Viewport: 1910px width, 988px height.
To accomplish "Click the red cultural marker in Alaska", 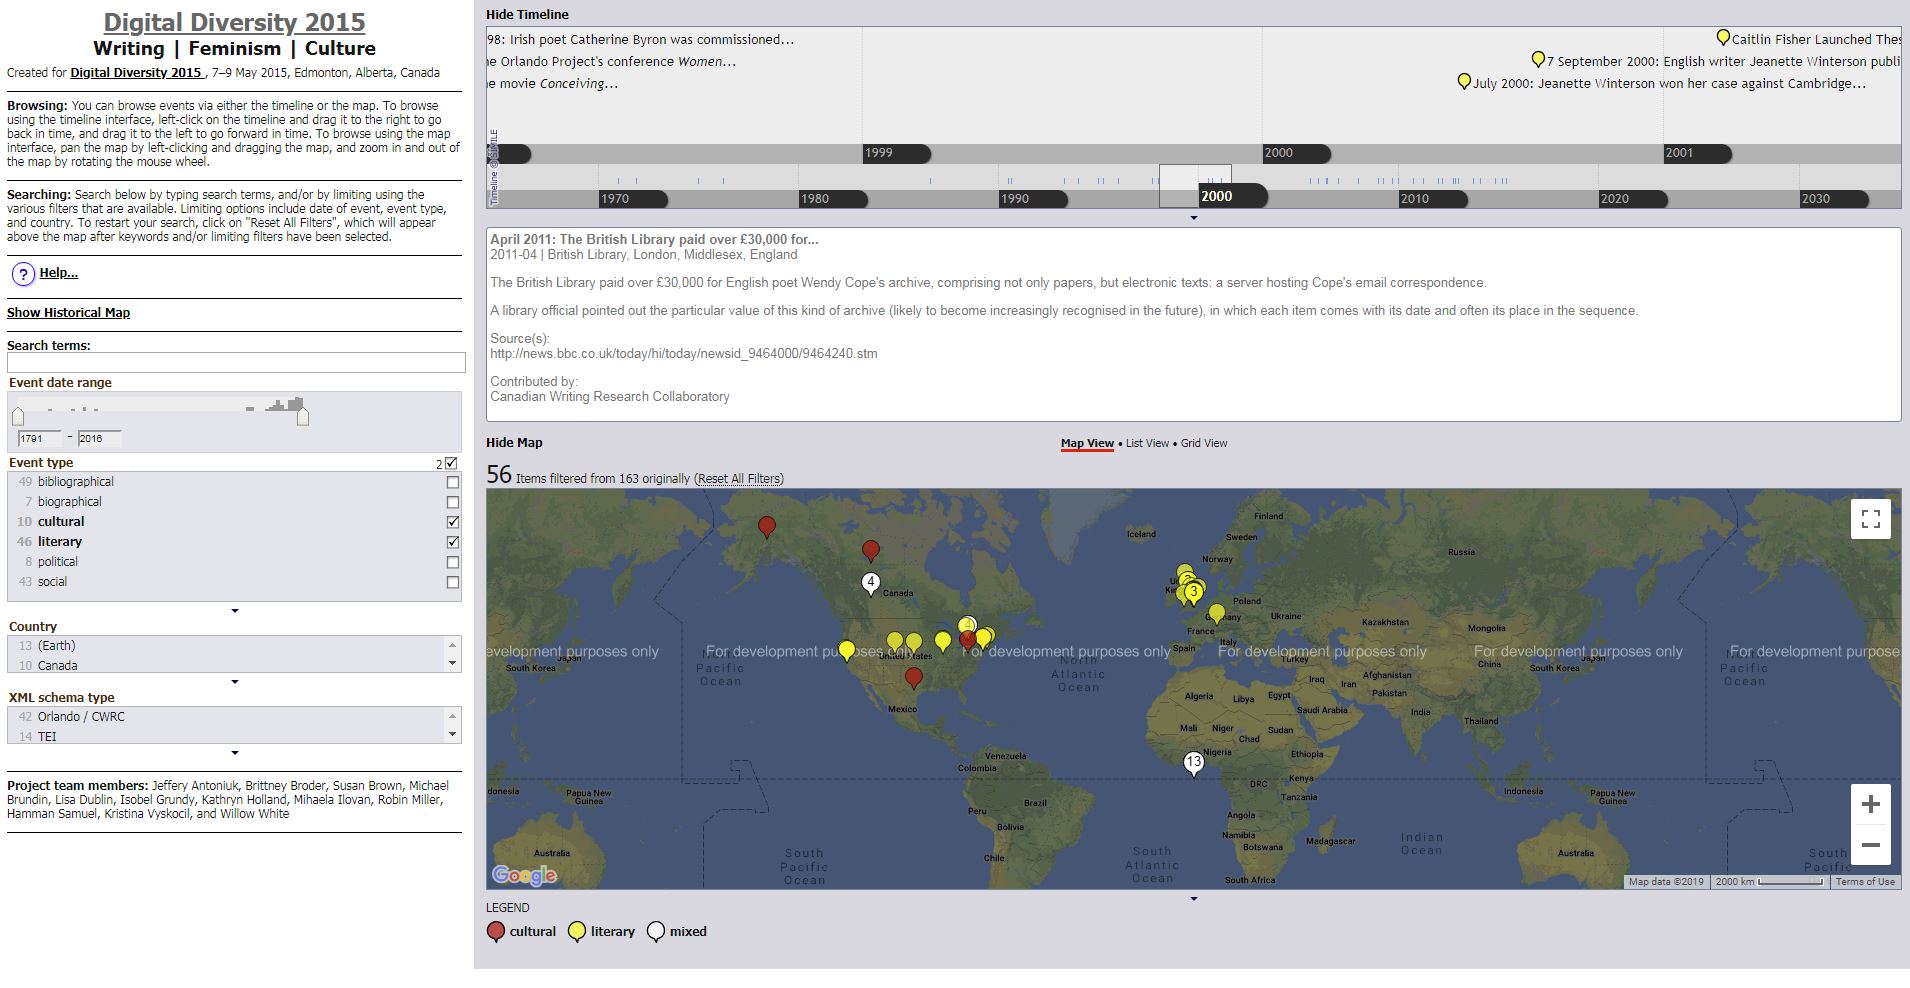I will point(767,527).
